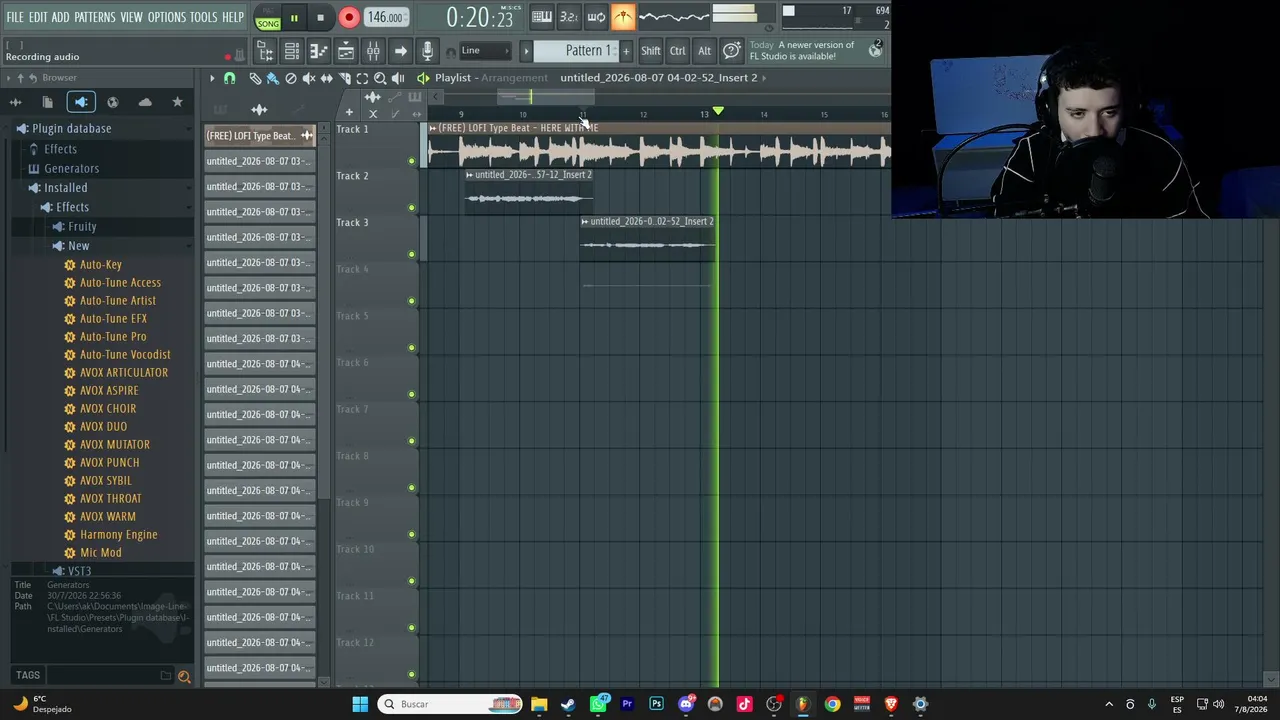
Task: Expand the Generators entry in browser
Action: point(71,168)
